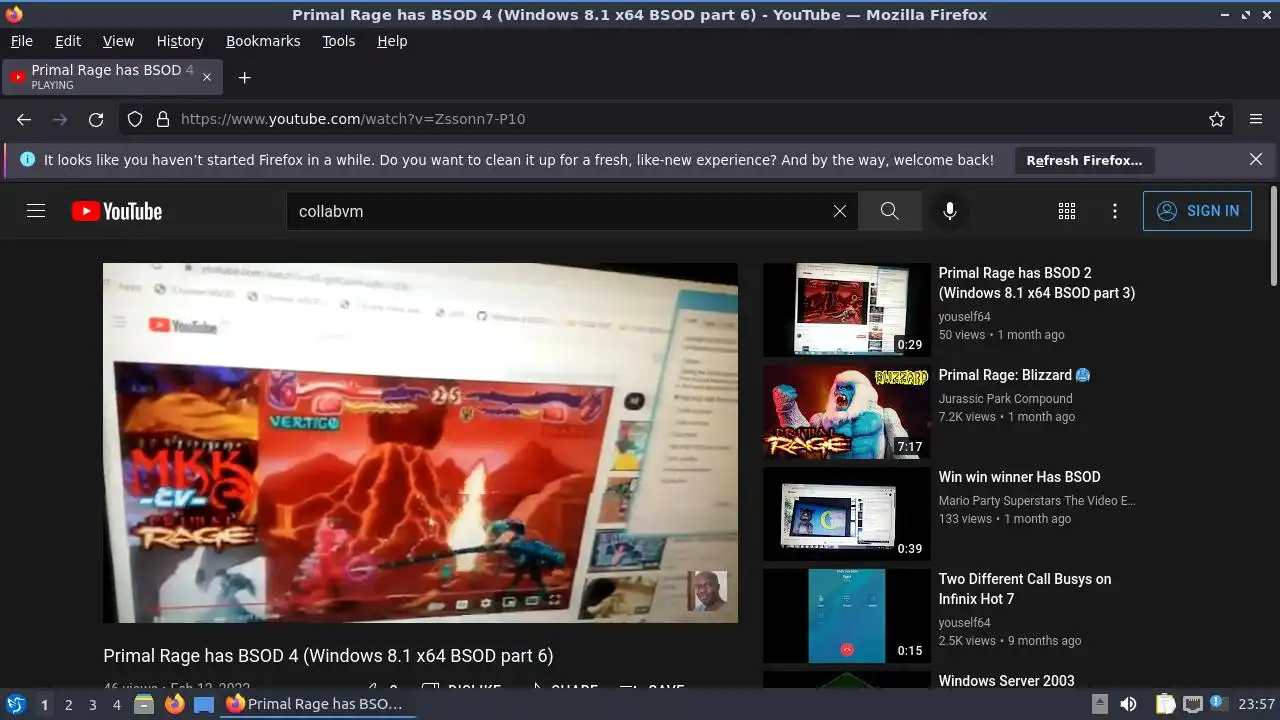Open the tracking protection shield panel

[x=135, y=119]
